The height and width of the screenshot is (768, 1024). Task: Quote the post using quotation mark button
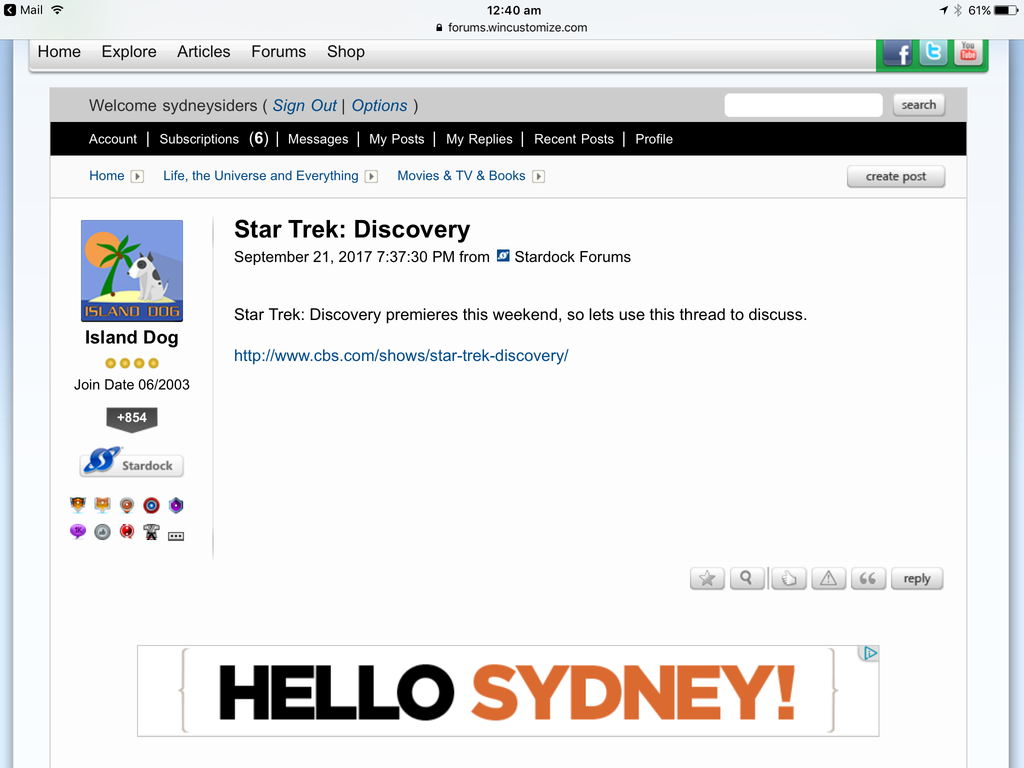(869, 579)
